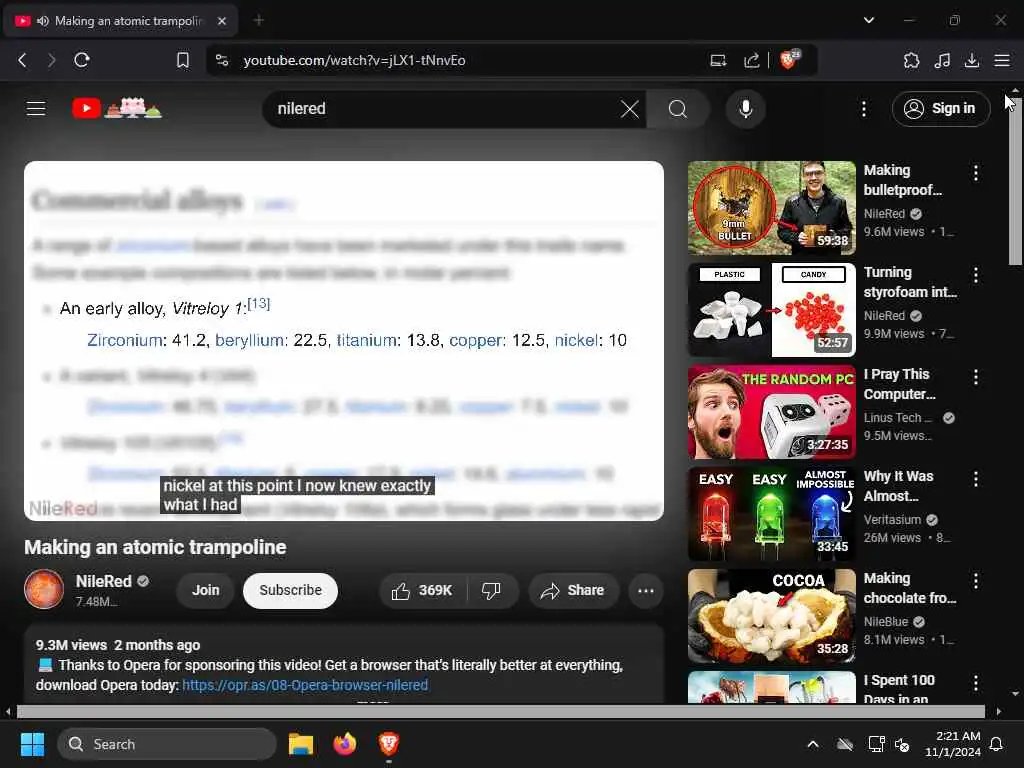Image resolution: width=1024 pixels, height=768 pixels.
Task: Open the Why It Was Almost video title
Action: (x=898, y=486)
